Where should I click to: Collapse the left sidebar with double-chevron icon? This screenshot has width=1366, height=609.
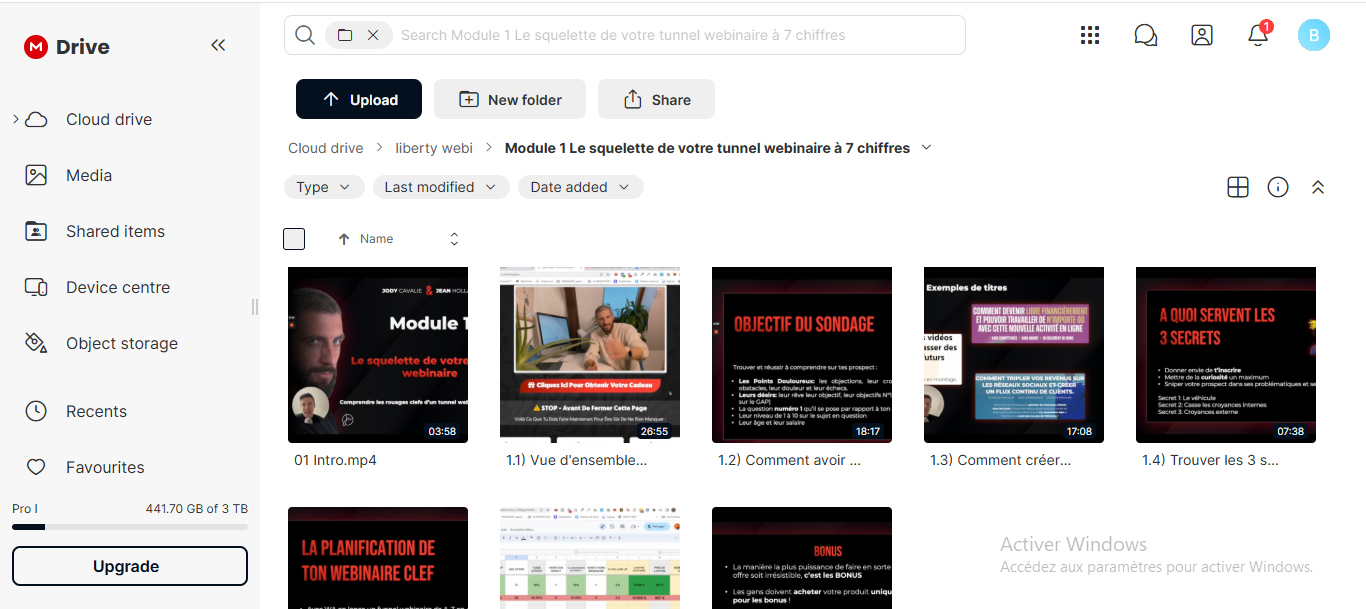(218, 45)
